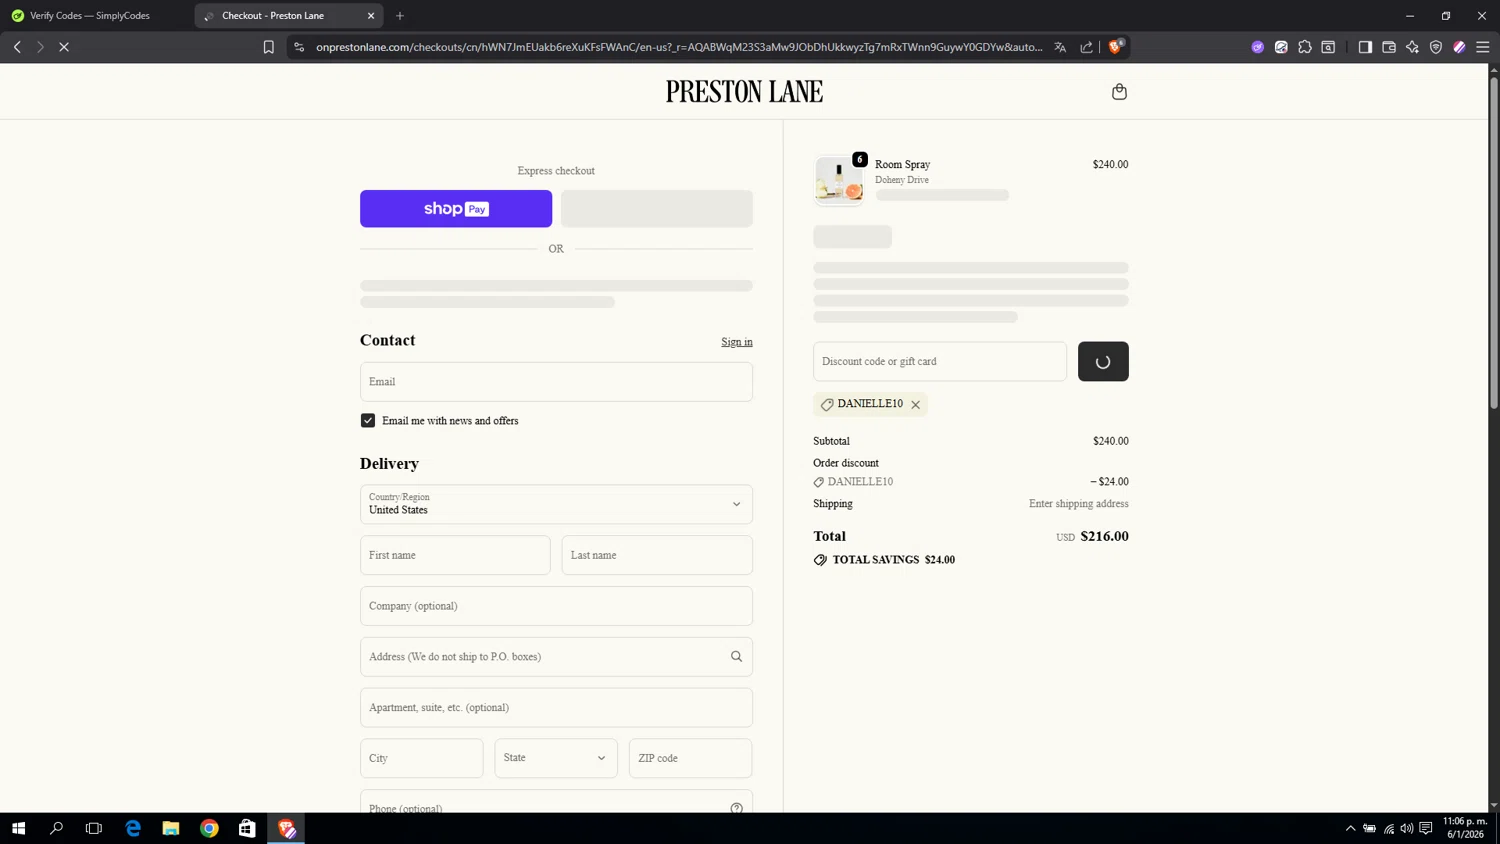Focus the Apartment, suite field
The image size is (1500, 844).
pyautogui.click(x=556, y=708)
